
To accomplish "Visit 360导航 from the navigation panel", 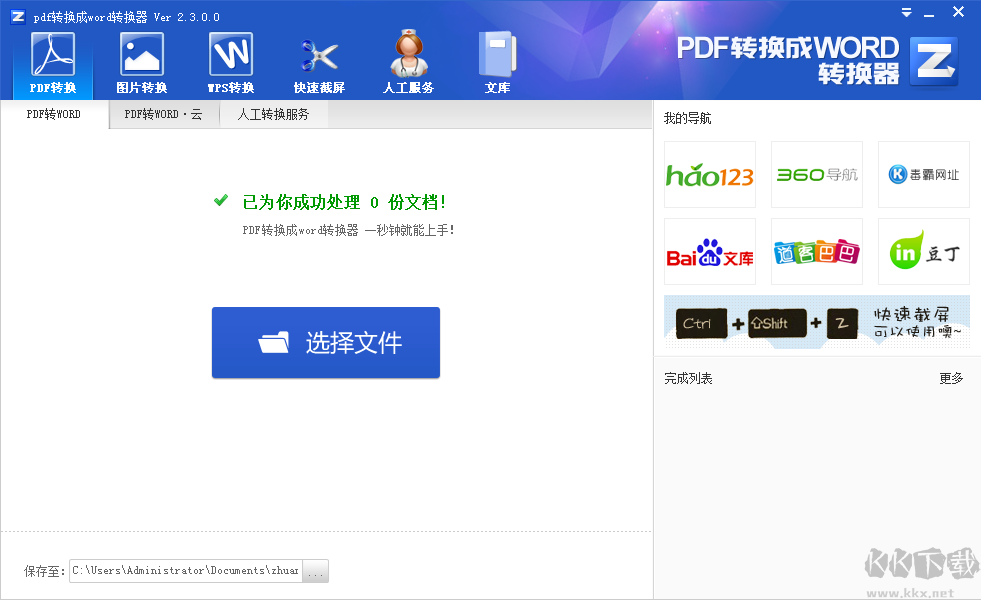I will tap(816, 174).
